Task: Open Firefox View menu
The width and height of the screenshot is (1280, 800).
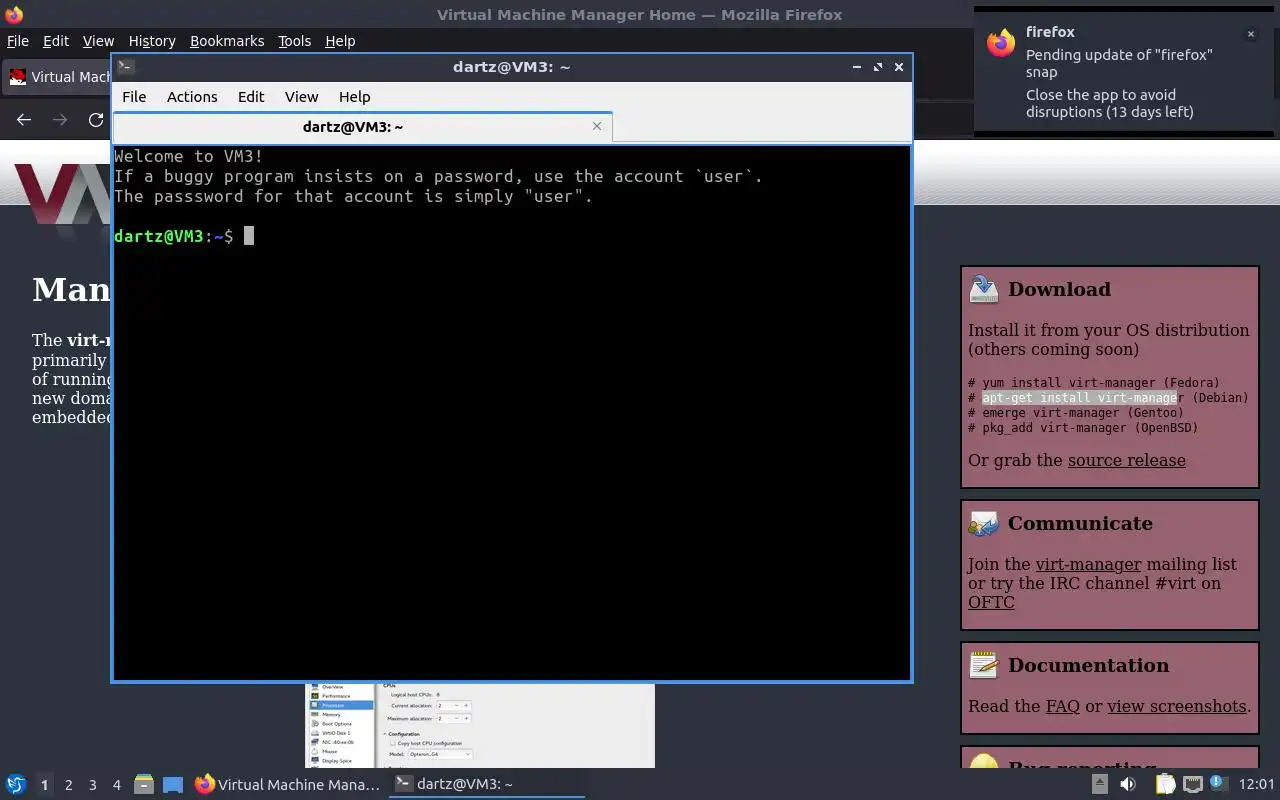Action: coord(98,41)
